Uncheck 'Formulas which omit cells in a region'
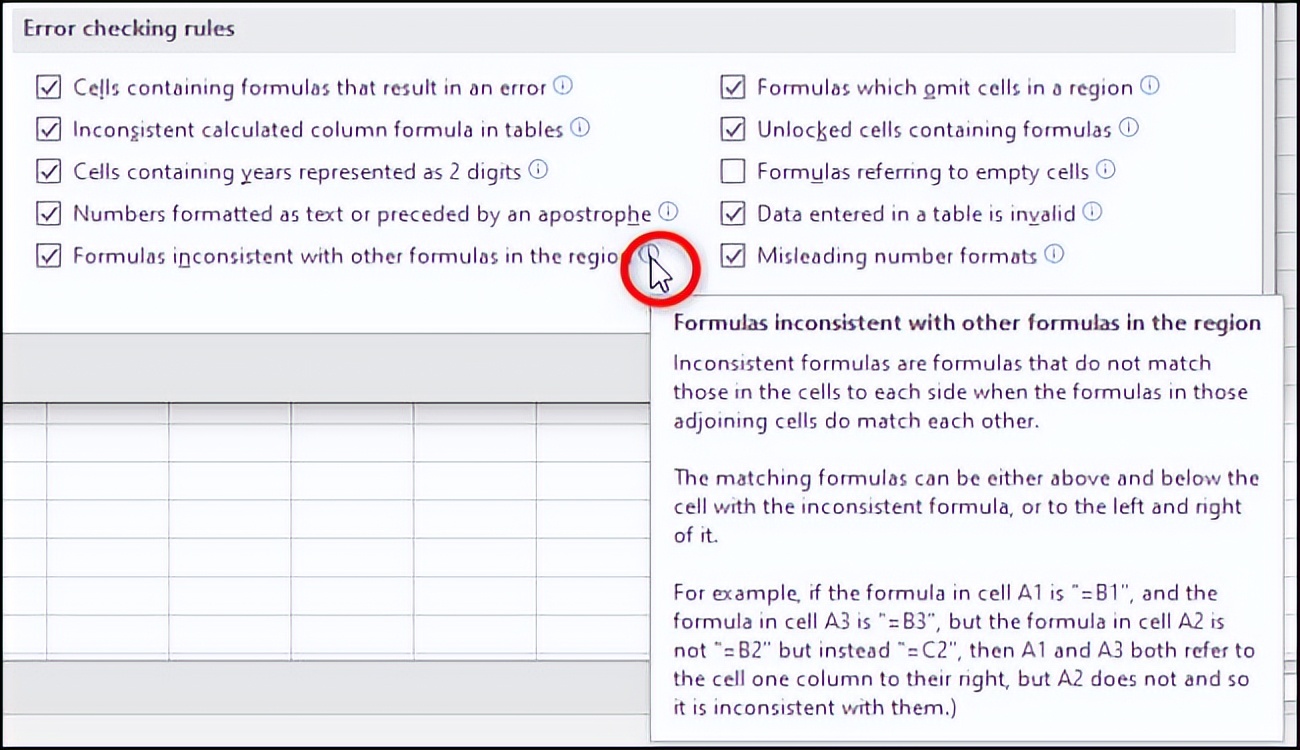This screenshot has height=750, width=1300. (732, 87)
